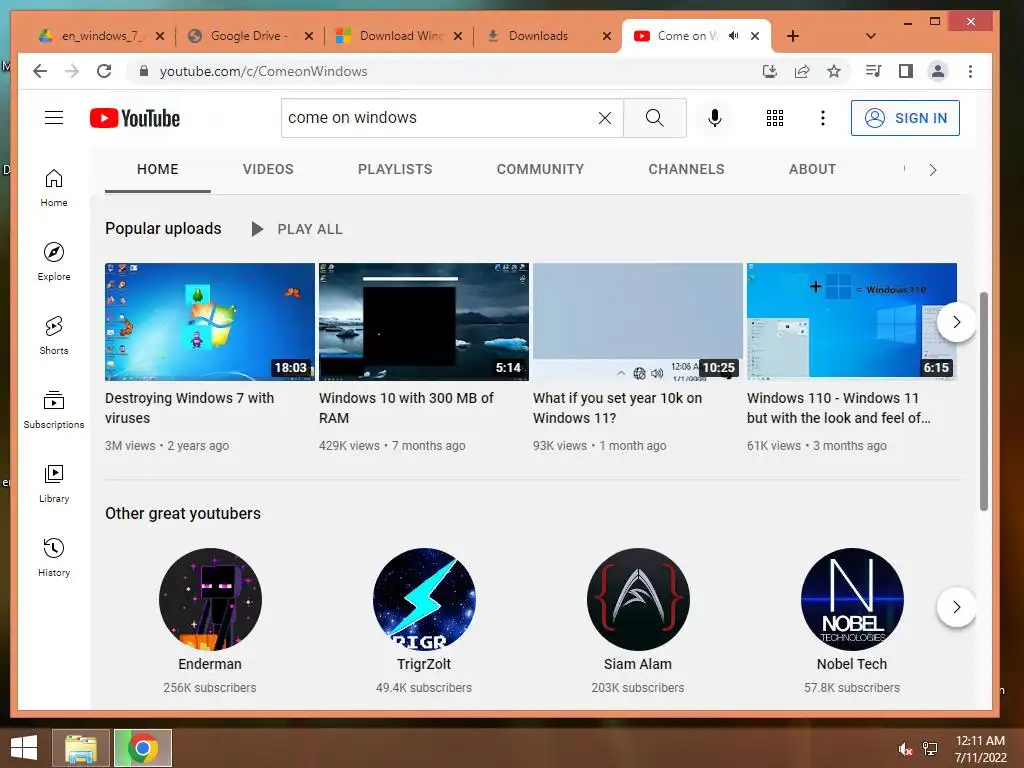Open Subscriptions in the sidebar
Viewport: 1024px width, 768px height.
(54, 409)
